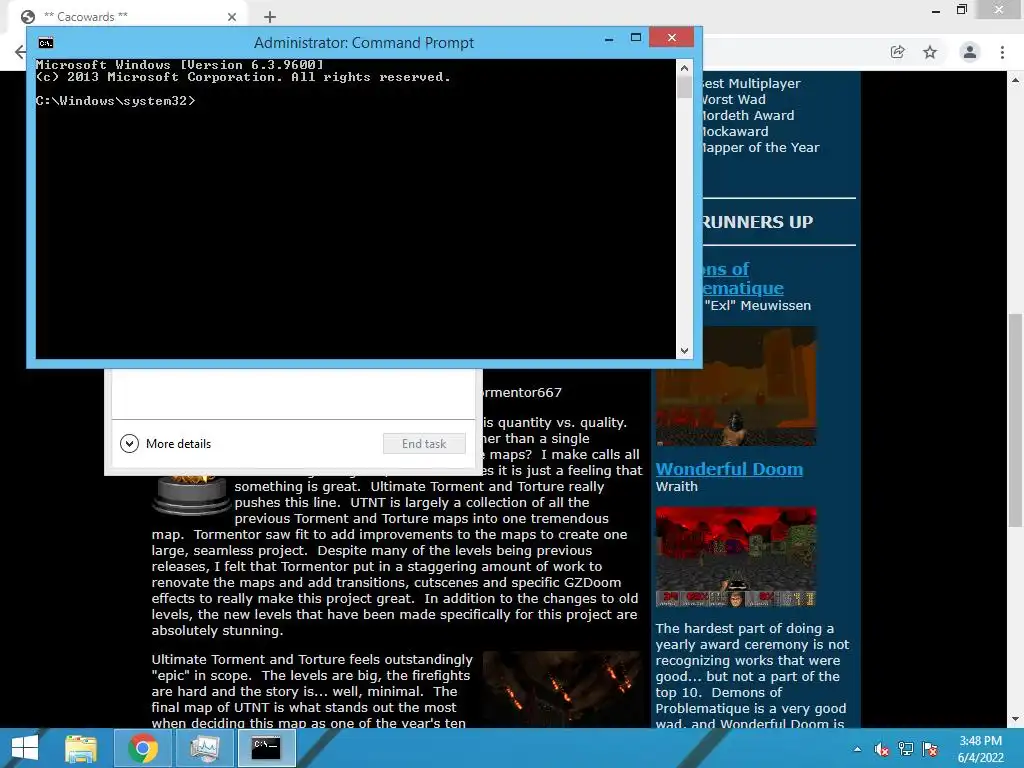Screen dimensions: 1024x768
Task: Open the Start menu Windows logo
Action: pyautogui.click(x=25, y=748)
